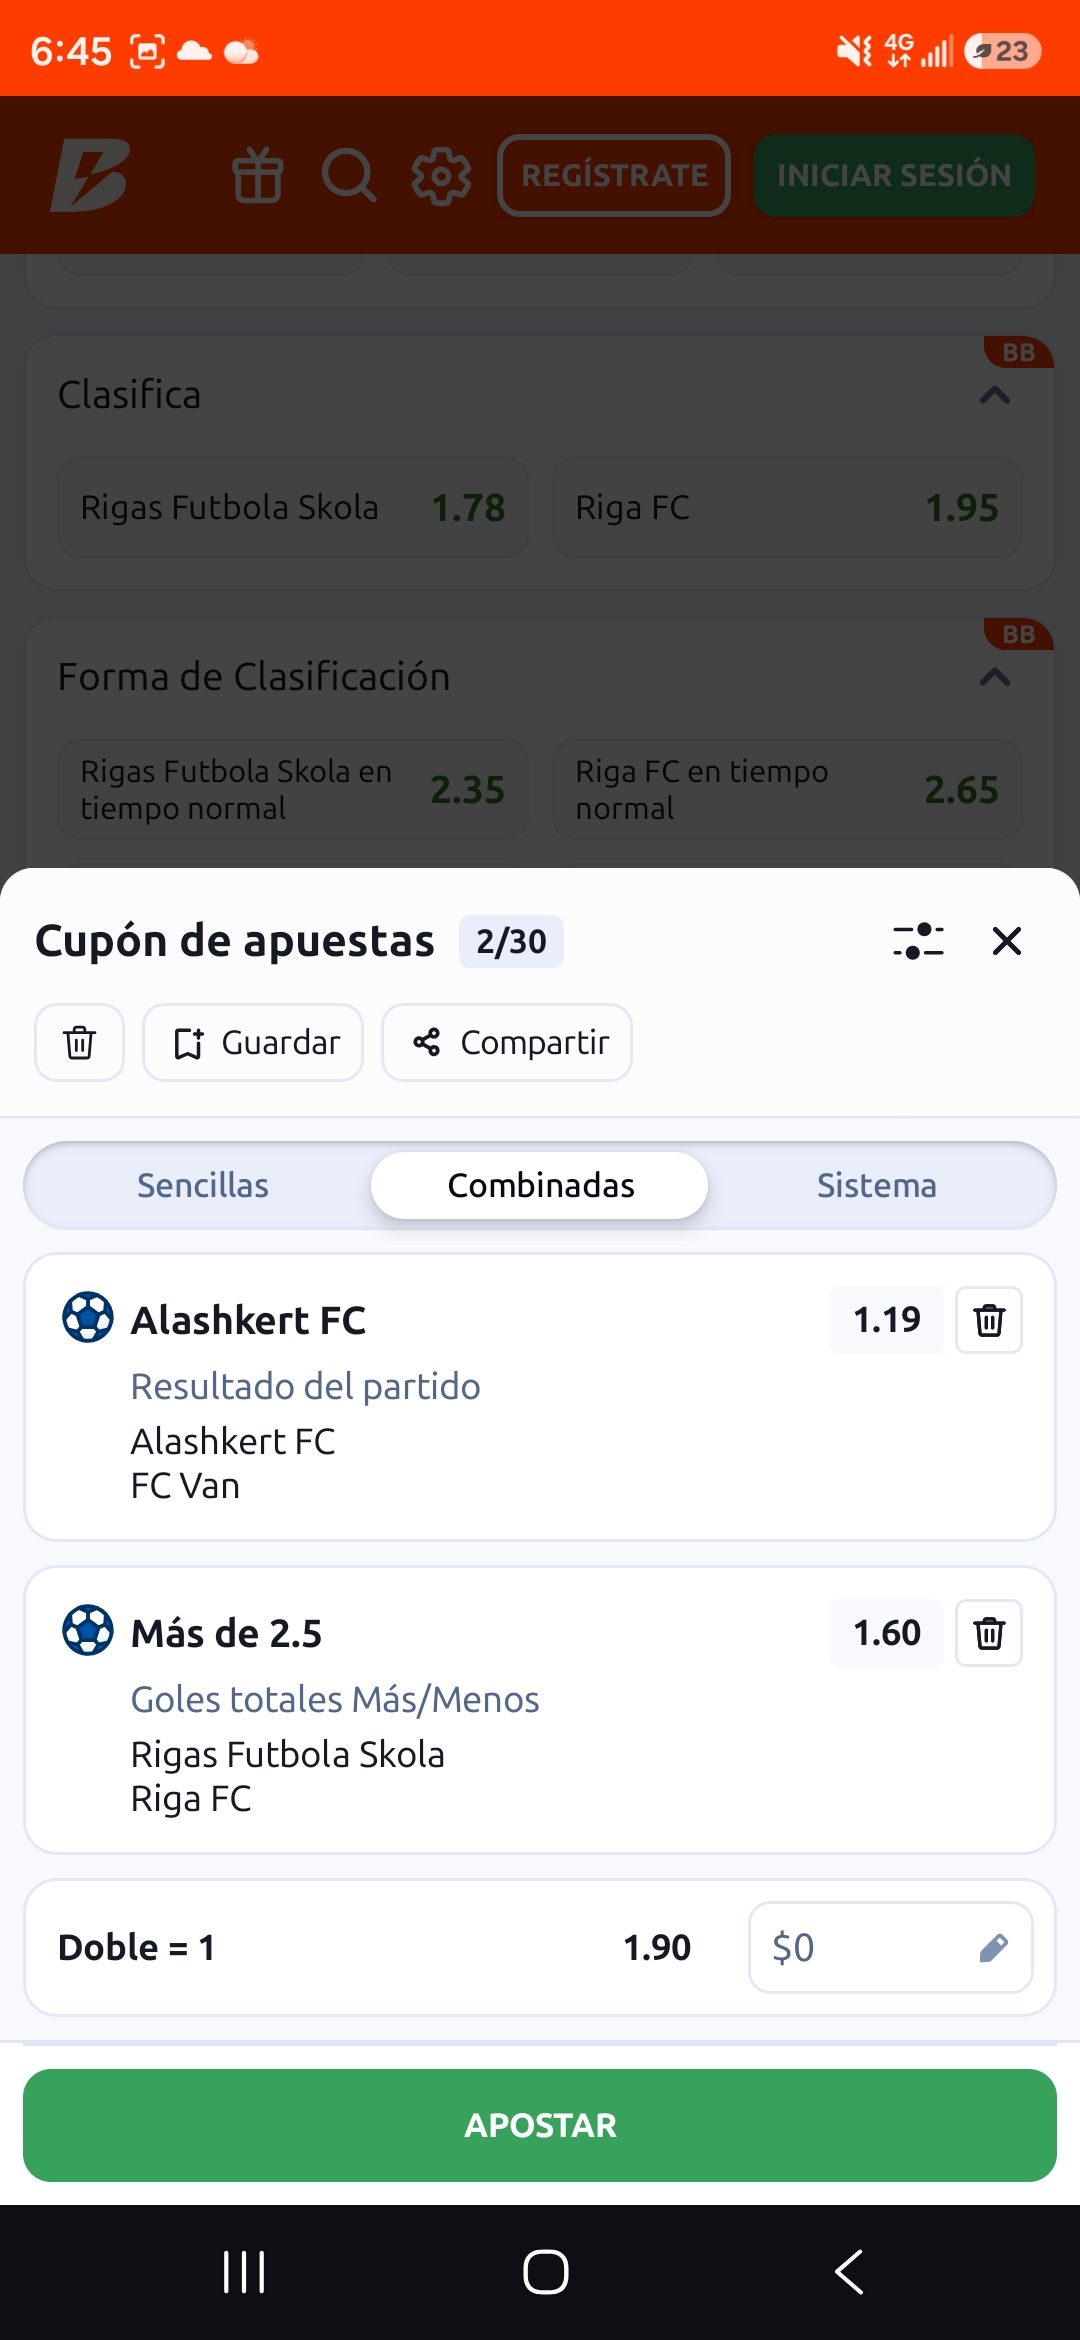The height and width of the screenshot is (2340, 1080).
Task: Close the Cupón de apuestas panel
Action: [1006, 941]
